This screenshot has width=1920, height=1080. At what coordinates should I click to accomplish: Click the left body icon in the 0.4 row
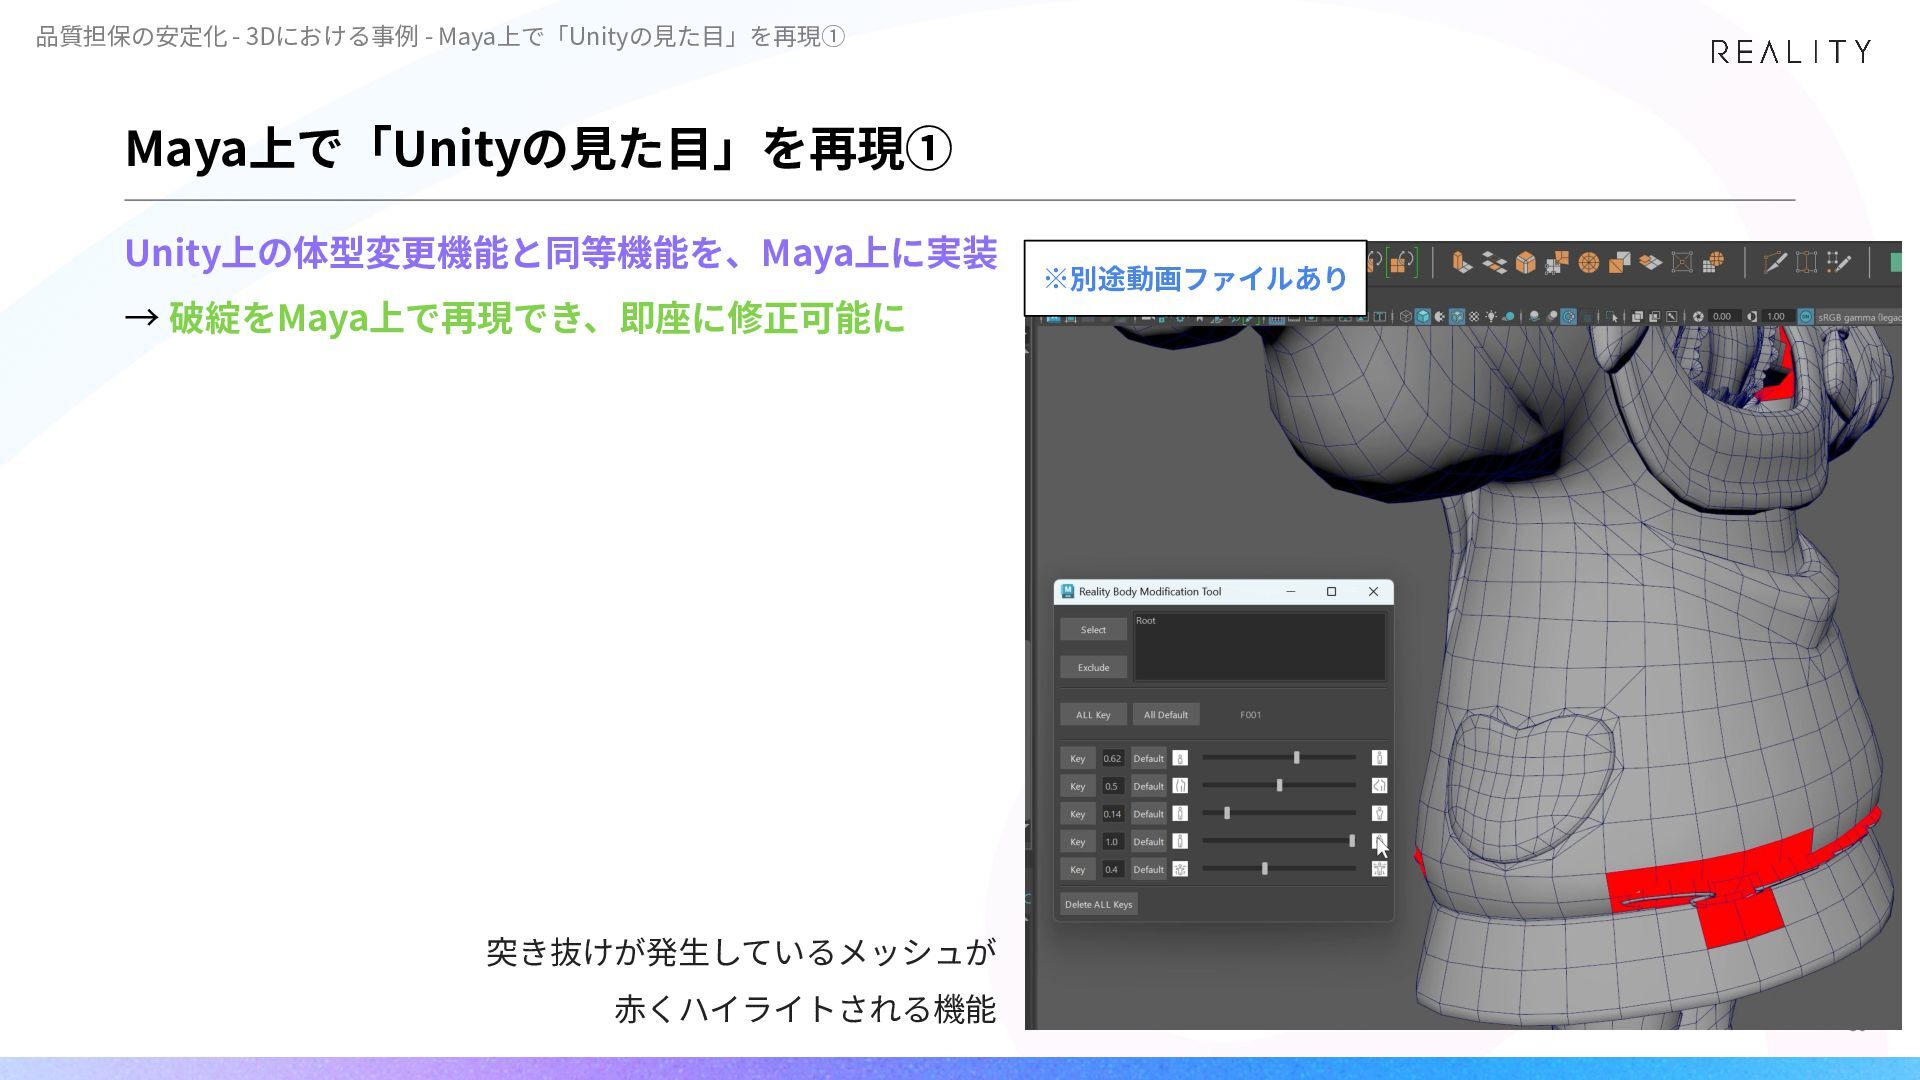[x=1180, y=869]
